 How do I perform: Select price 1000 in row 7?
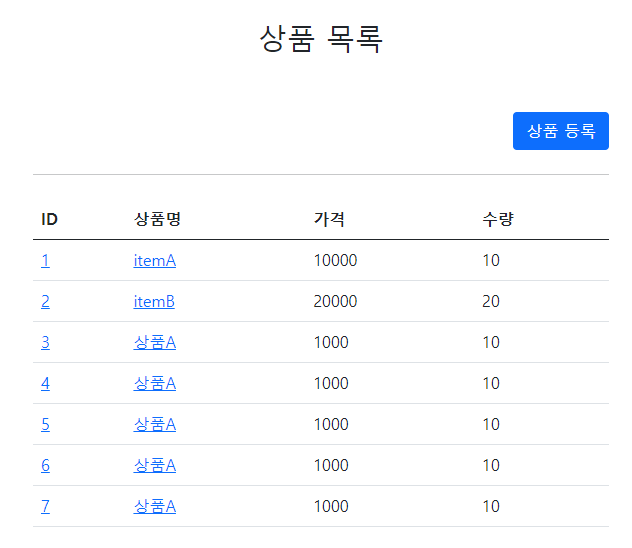tap(331, 506)
